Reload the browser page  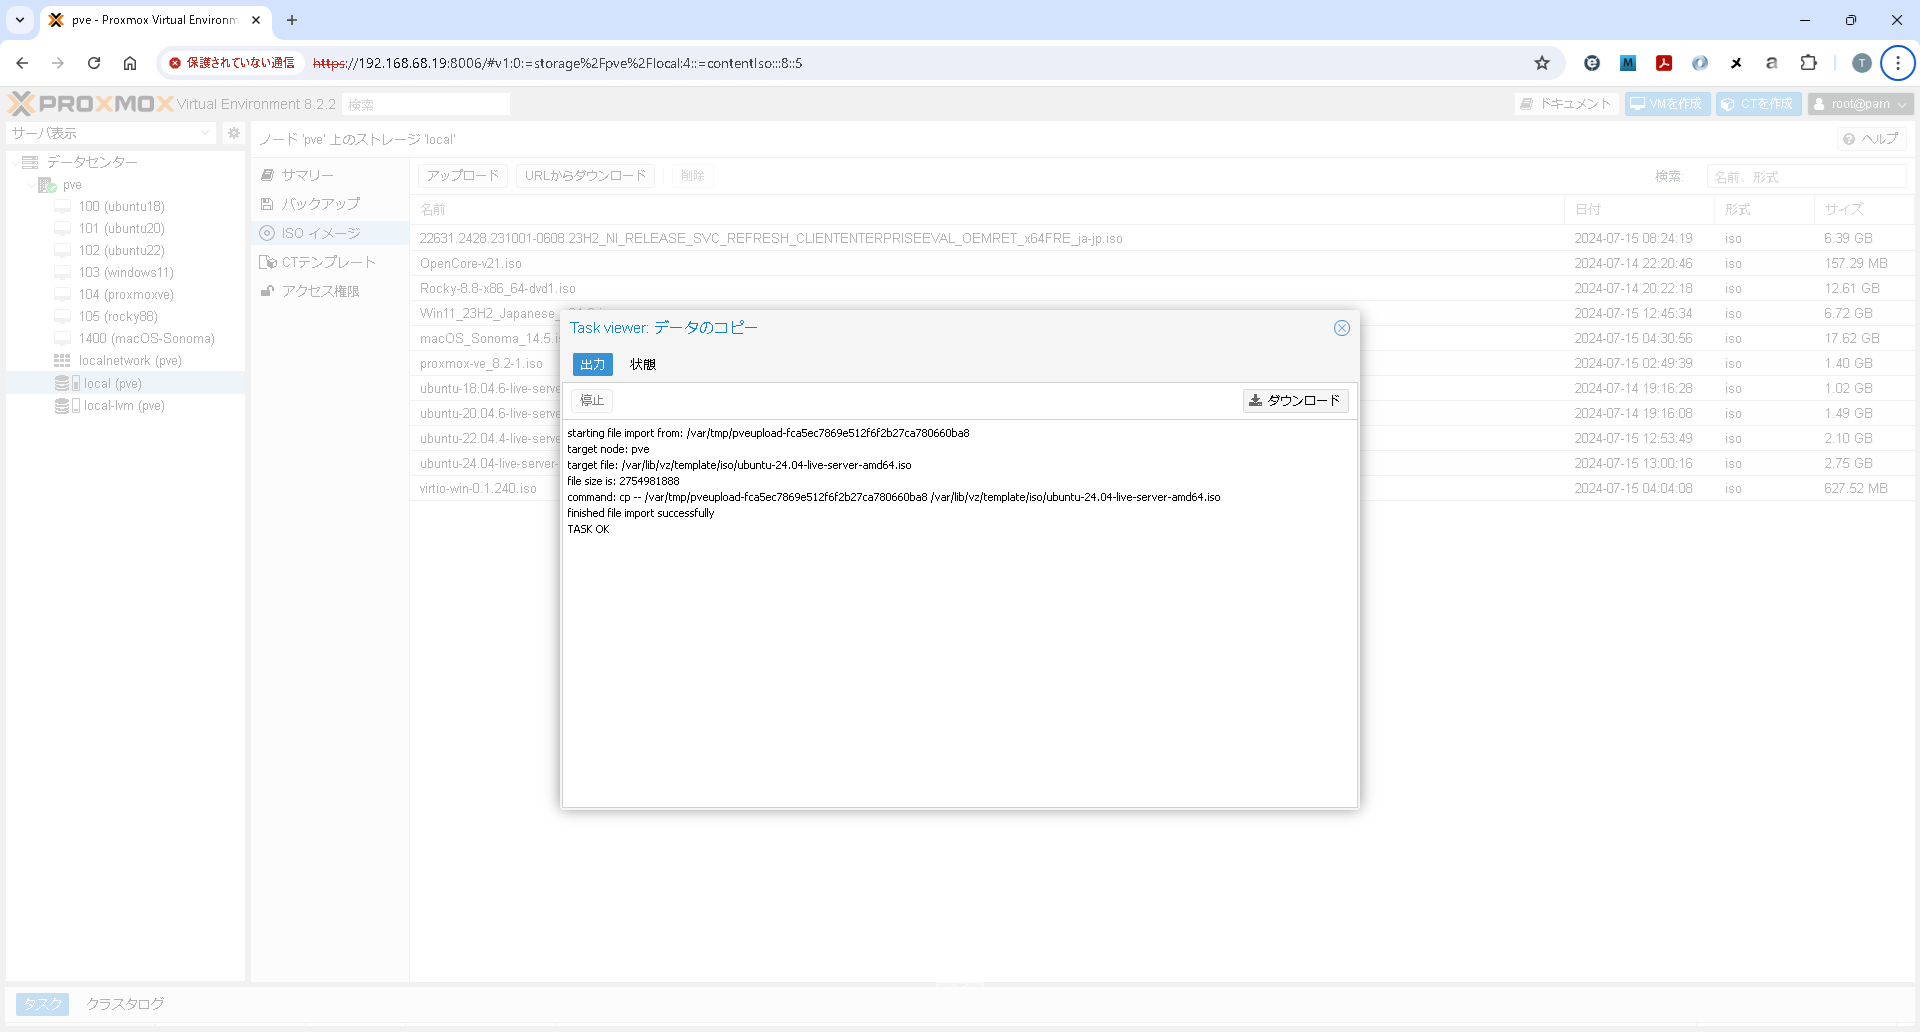tap(94, 63)
